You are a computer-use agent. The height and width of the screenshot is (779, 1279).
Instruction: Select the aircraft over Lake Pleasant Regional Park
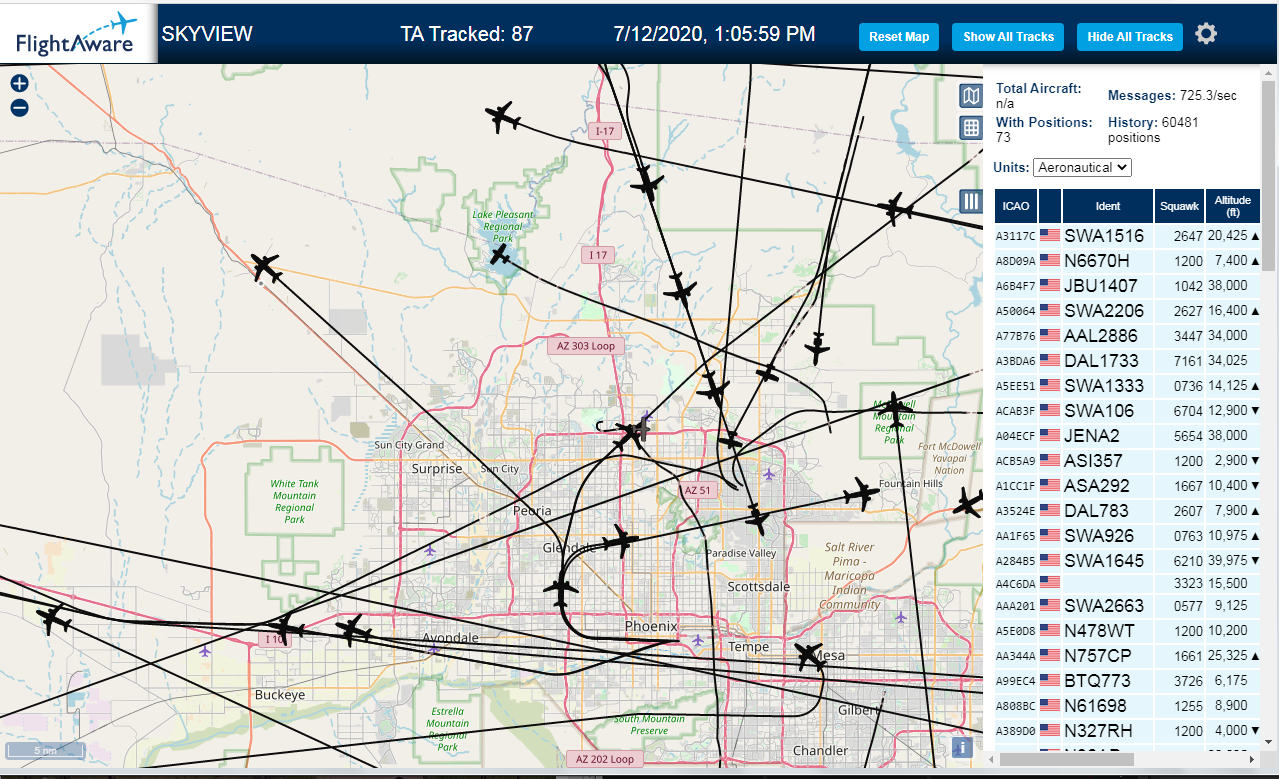(x=499, y=255)
